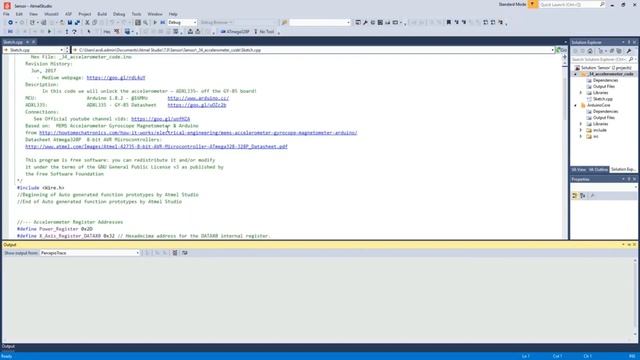This screenshot has width=640, height=360.
Task: Click the Categorized icon in Properties panel
Action: pyautogui.click(x=575, y=196)
